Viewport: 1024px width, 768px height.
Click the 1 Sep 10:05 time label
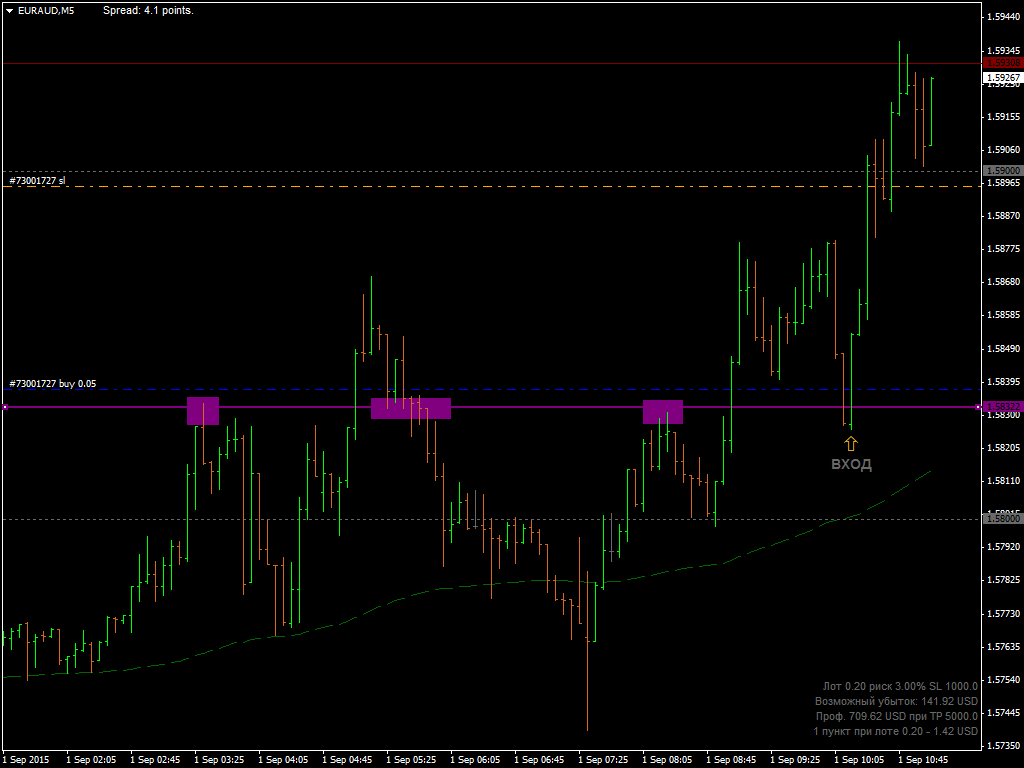pyautogui.click(x=859, y=760)
